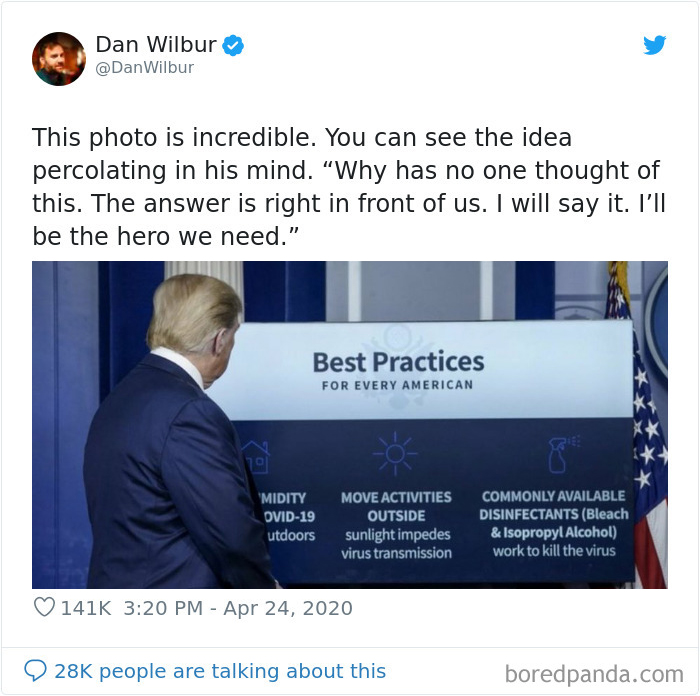700x696 pixels.
Task: Open the 3:20 PM - Apr 24, 2020 timestamp
Action: [x=238, y=608]
